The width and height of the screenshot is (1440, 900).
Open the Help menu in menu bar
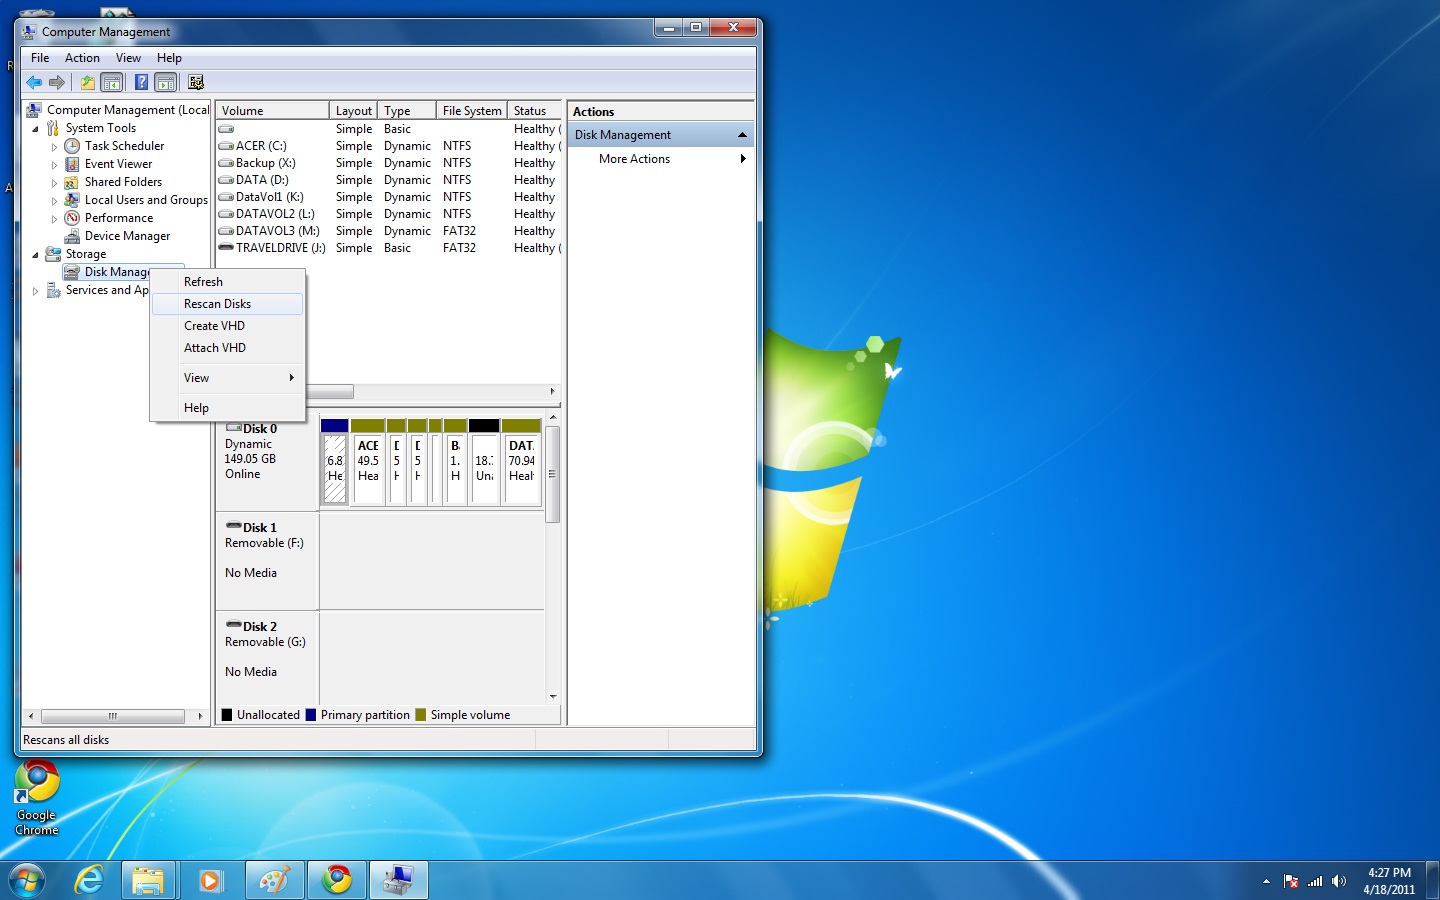169,58
